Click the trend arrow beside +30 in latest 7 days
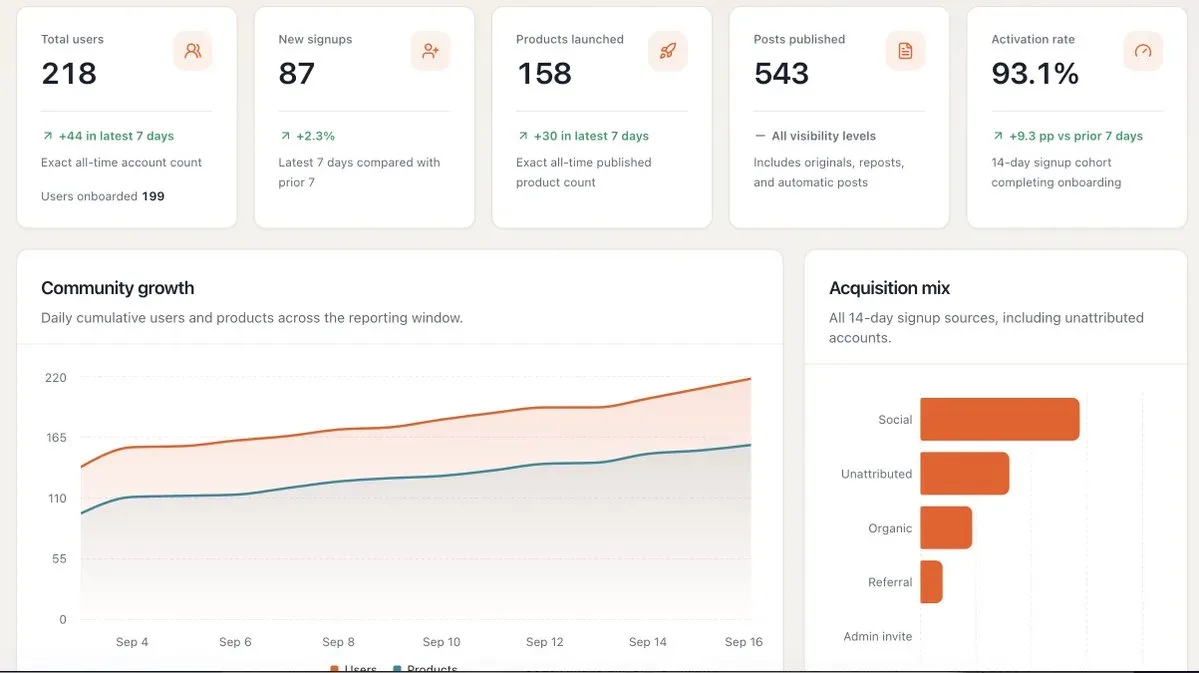This screenshot has height=673, width=1199. click(523, 135)
